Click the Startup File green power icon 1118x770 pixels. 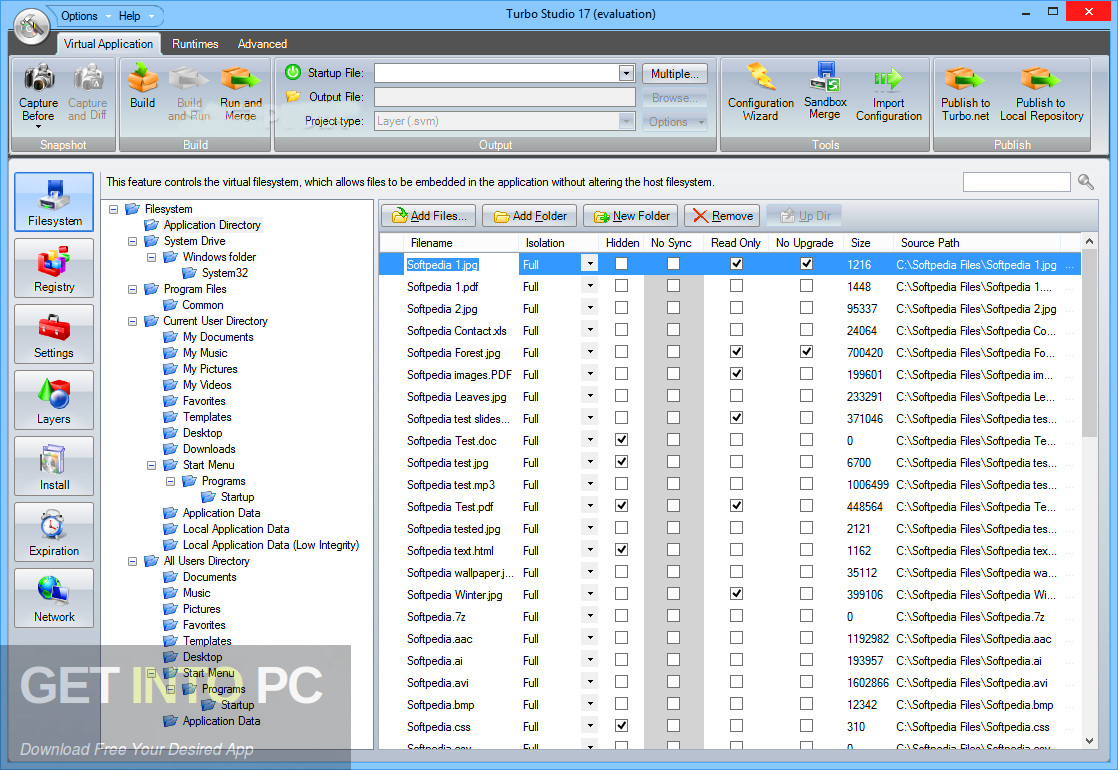(292, 72)
